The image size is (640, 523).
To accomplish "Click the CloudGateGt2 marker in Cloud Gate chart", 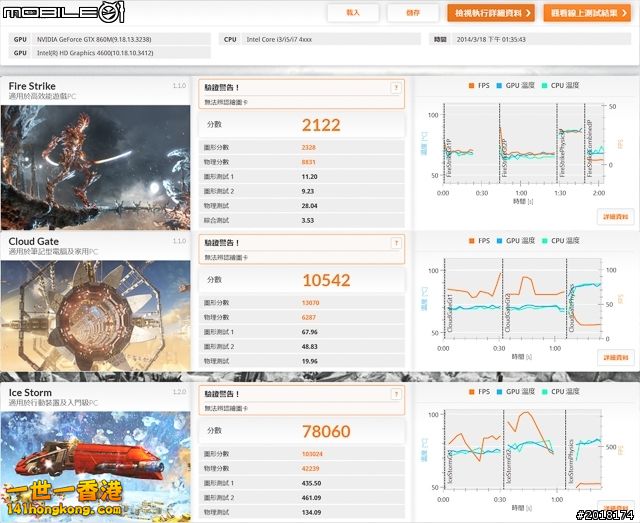I will click(508, 313).
